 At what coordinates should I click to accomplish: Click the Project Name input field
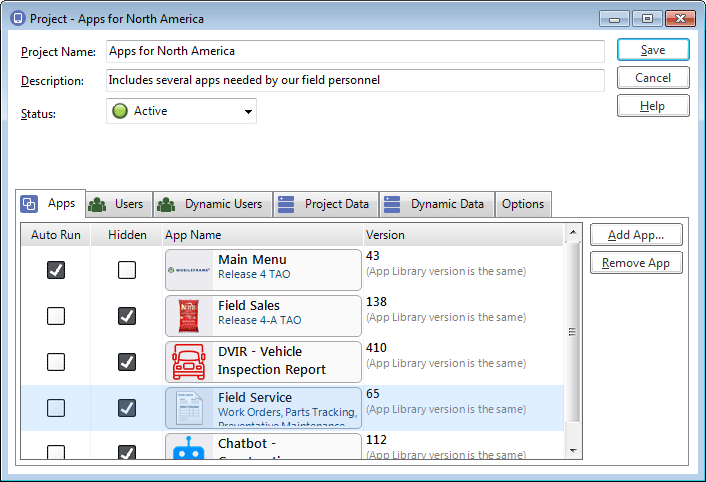coord(355,51)
